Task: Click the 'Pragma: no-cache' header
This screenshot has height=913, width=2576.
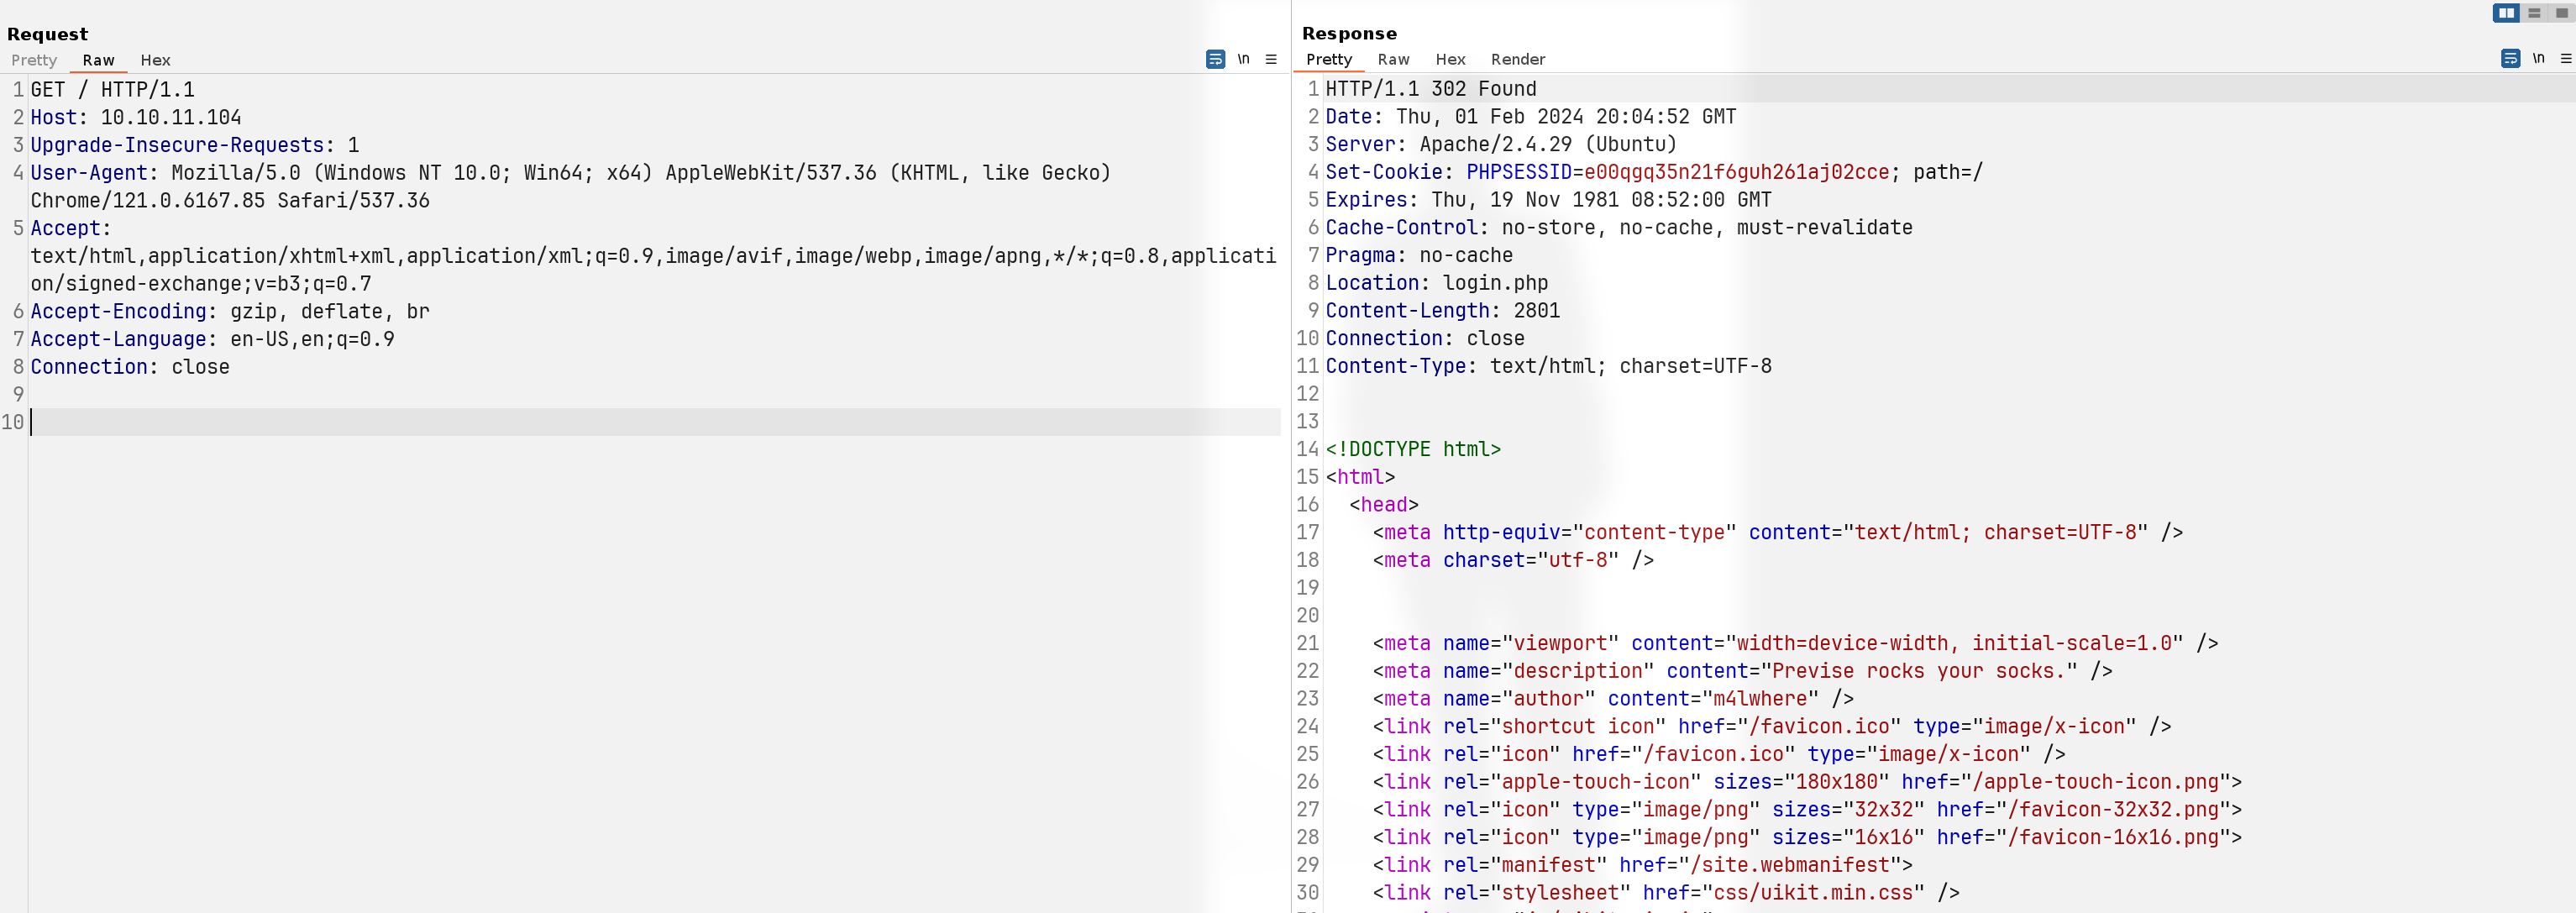Action: 1419,255
